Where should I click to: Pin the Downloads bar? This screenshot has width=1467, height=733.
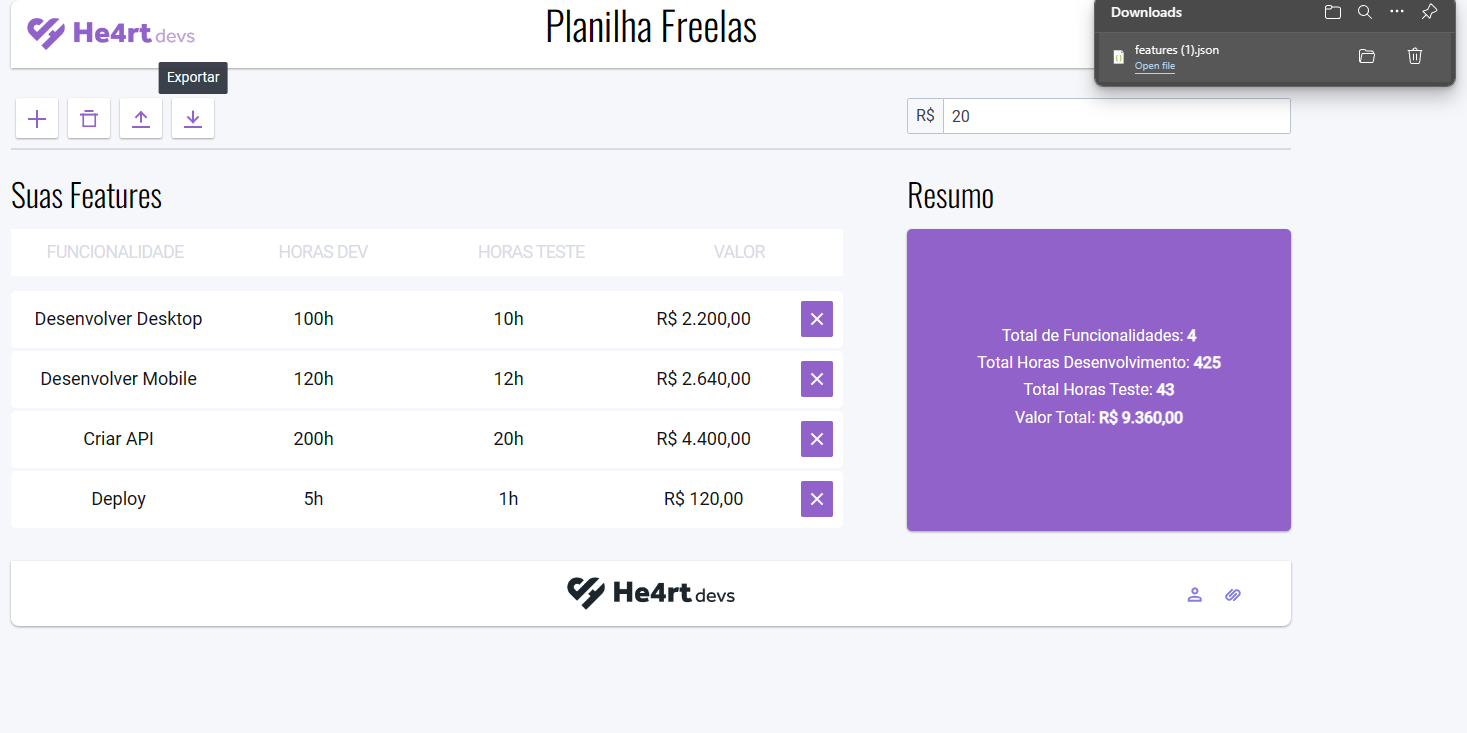coord(1429,12)
